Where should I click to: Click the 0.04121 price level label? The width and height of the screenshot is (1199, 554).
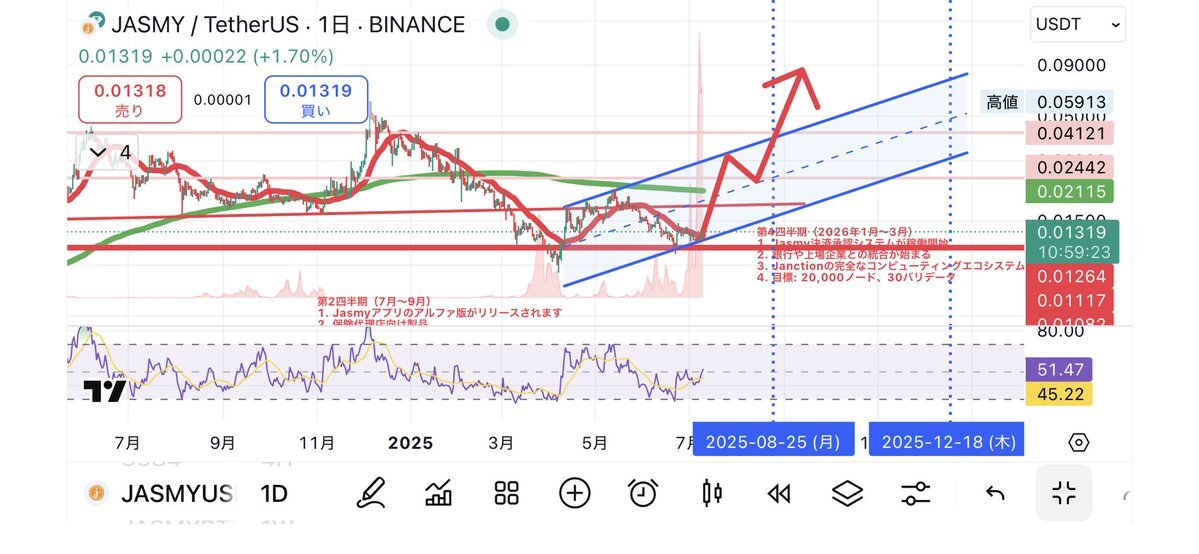(x=1071, y=133)
